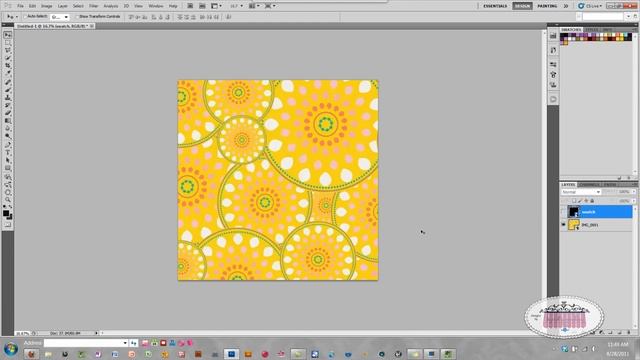Toggle the Auto-Select checkbox
This screenshot has width=640, height=360.
click(x=25, y=17)
